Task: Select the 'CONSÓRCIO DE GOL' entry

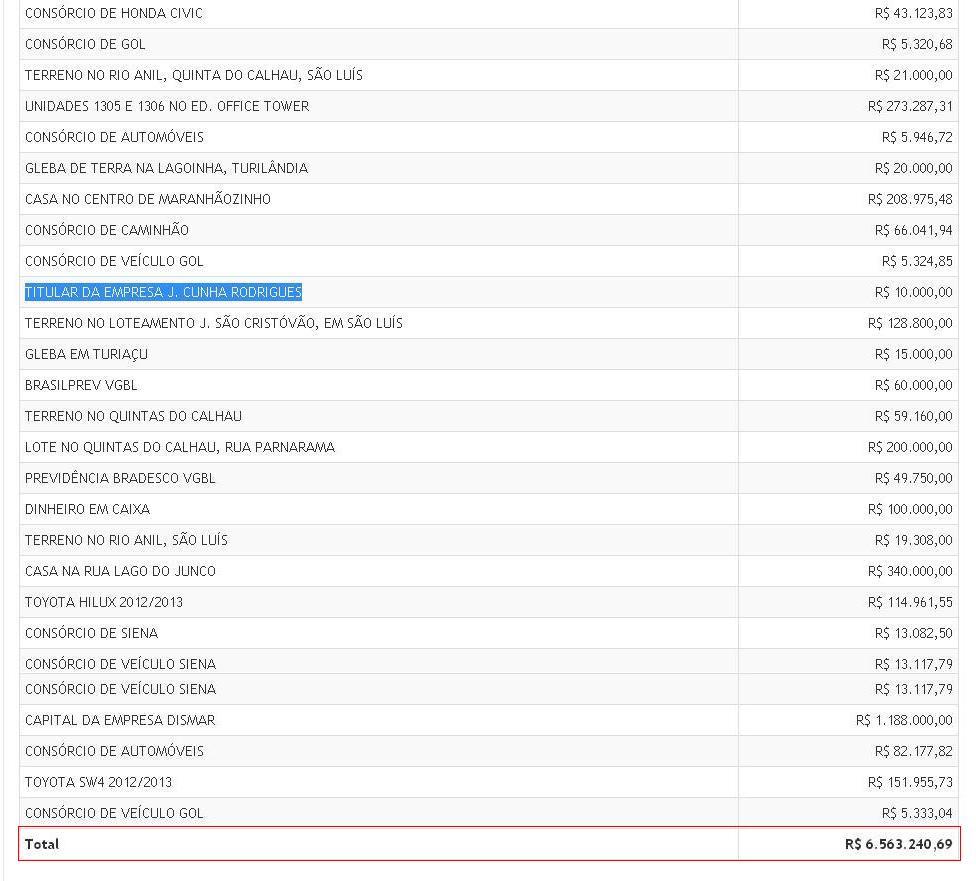Action: [85, 44]
